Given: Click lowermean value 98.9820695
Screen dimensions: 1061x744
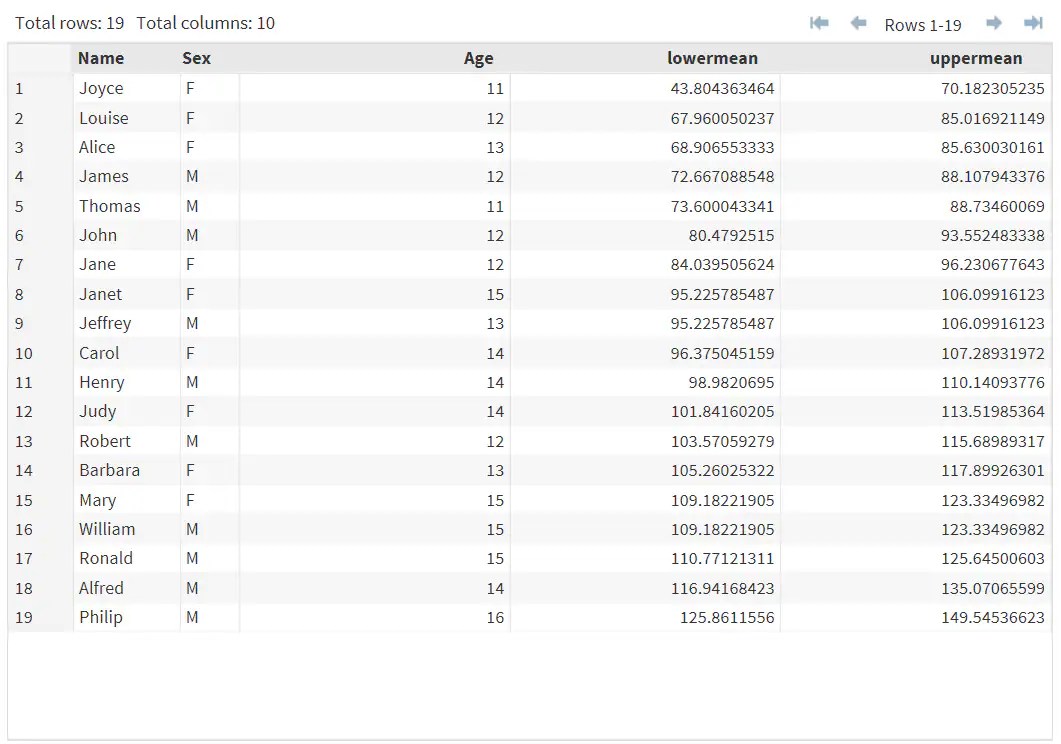Looking at the screenshot, I should click(x=731, y=382).
